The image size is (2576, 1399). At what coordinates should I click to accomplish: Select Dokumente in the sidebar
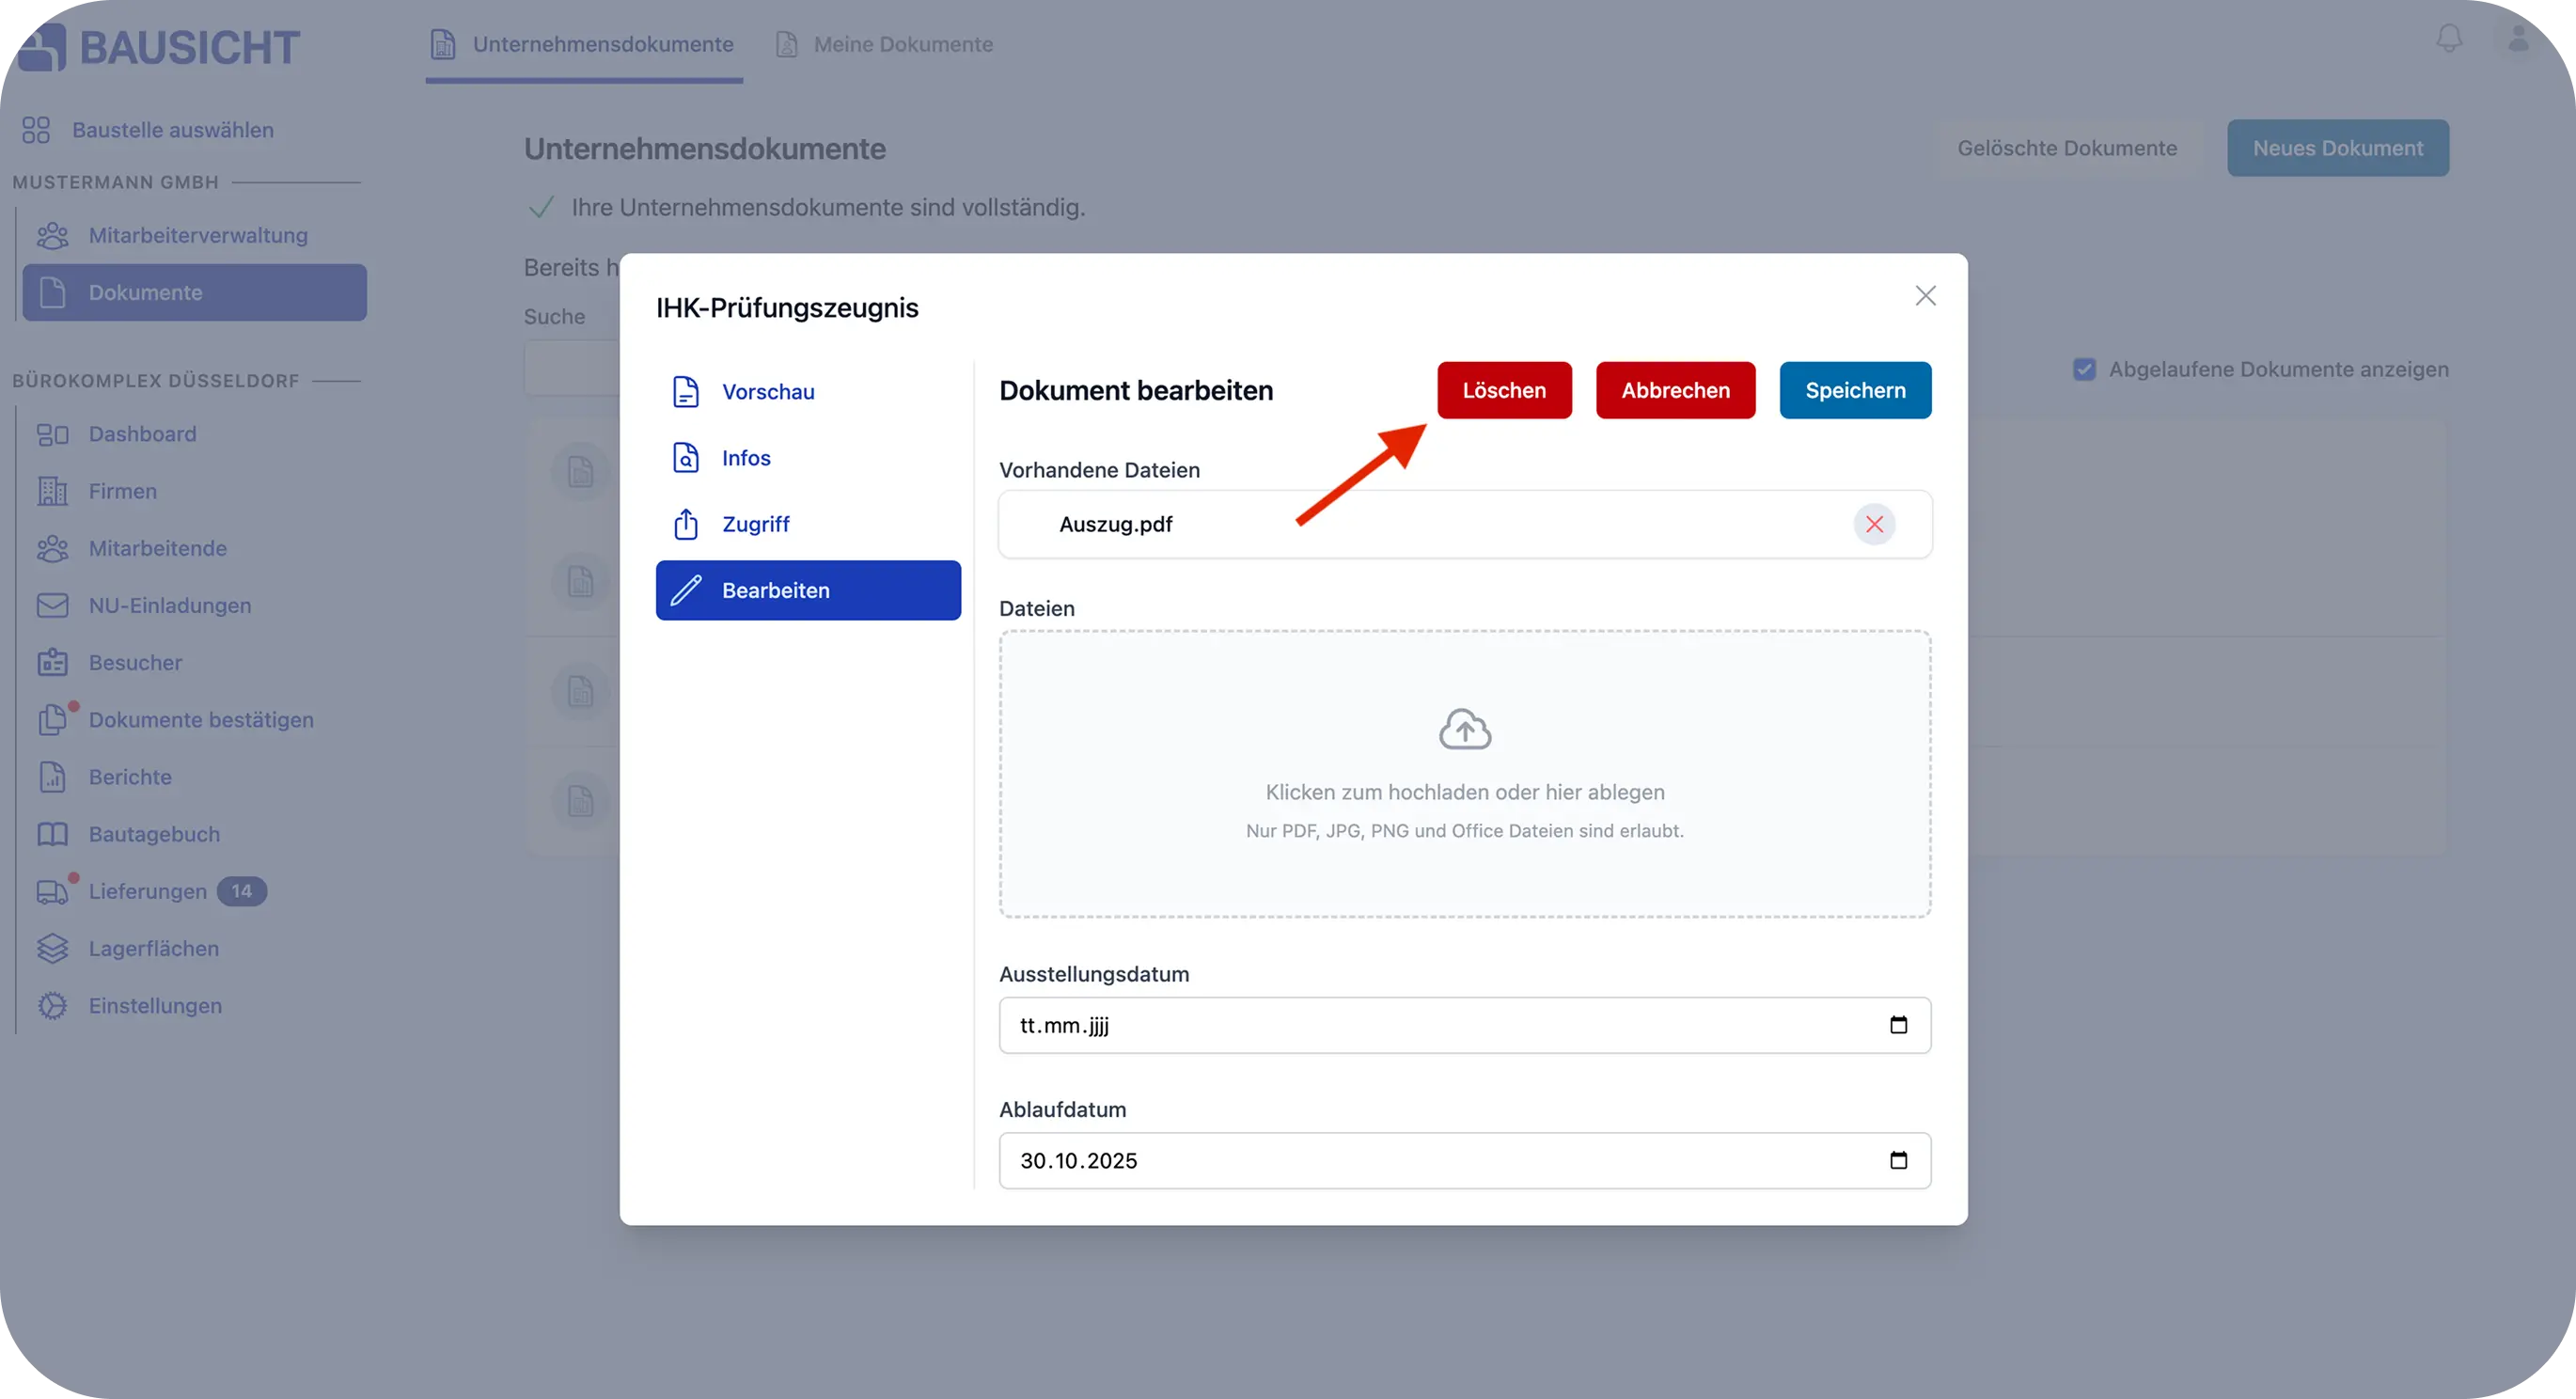(x=194, y=292)
